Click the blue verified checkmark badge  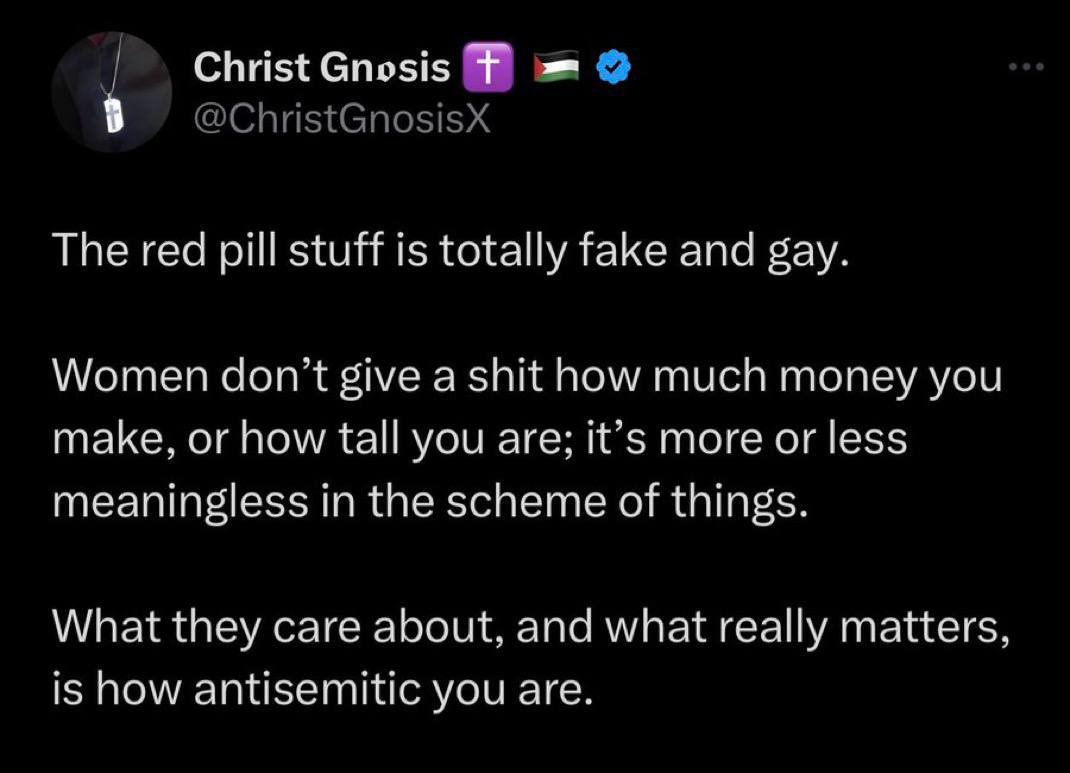click(x=613, y=67)
